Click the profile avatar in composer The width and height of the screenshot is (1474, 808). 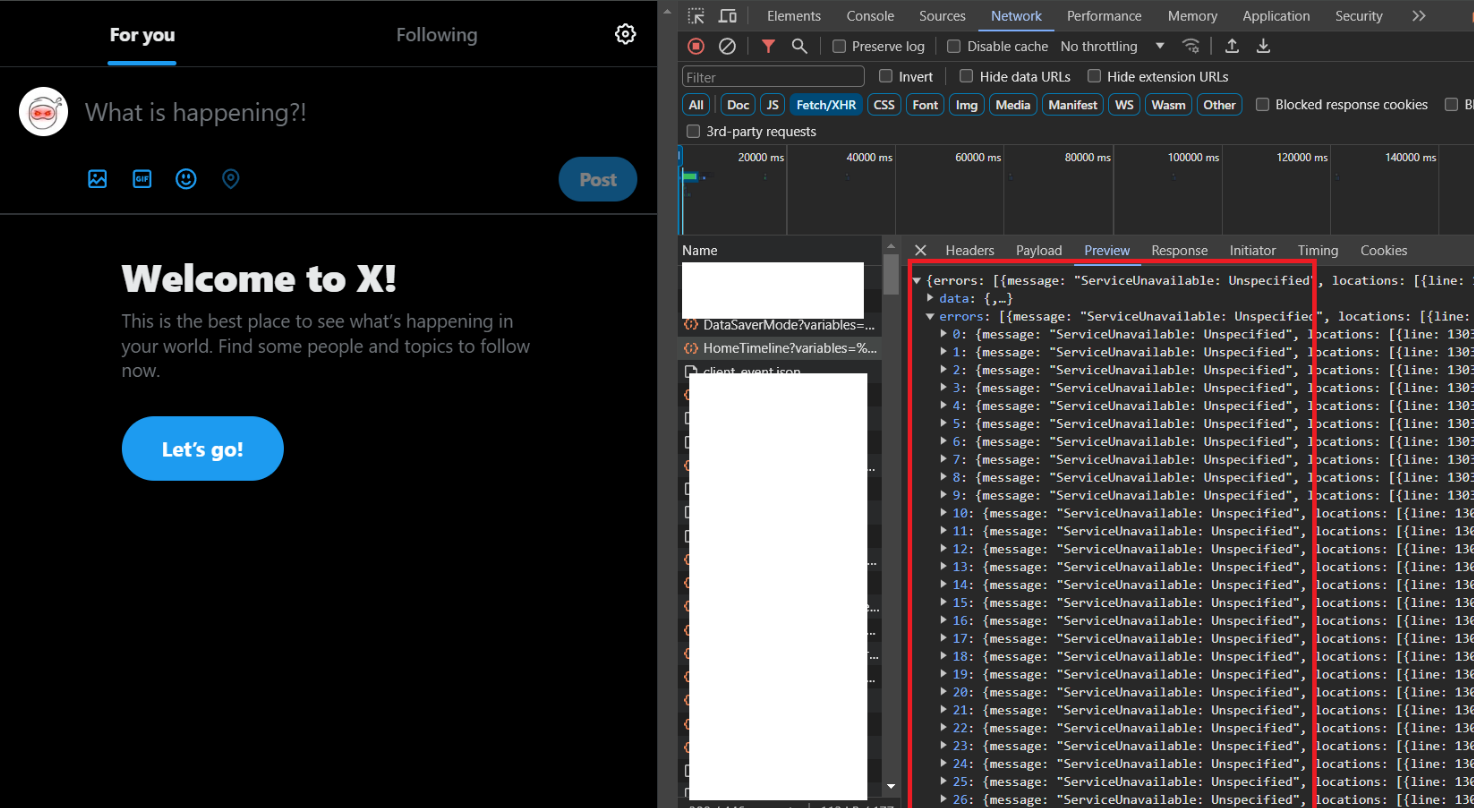coord(43,112)
